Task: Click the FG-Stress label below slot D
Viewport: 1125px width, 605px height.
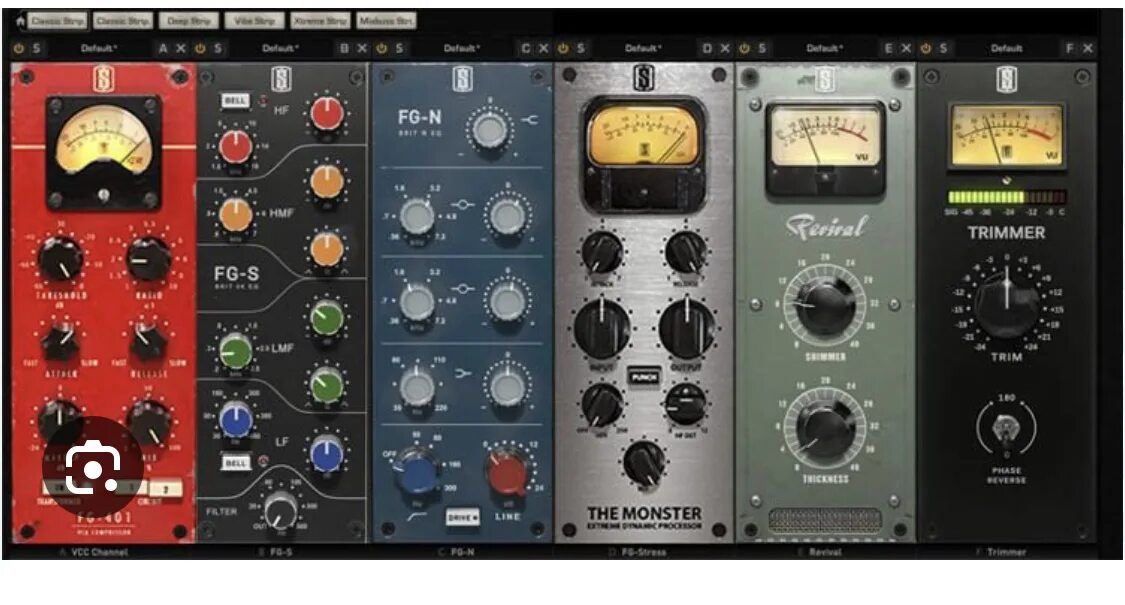Action: pyautogui.click(x=644, y=552)
